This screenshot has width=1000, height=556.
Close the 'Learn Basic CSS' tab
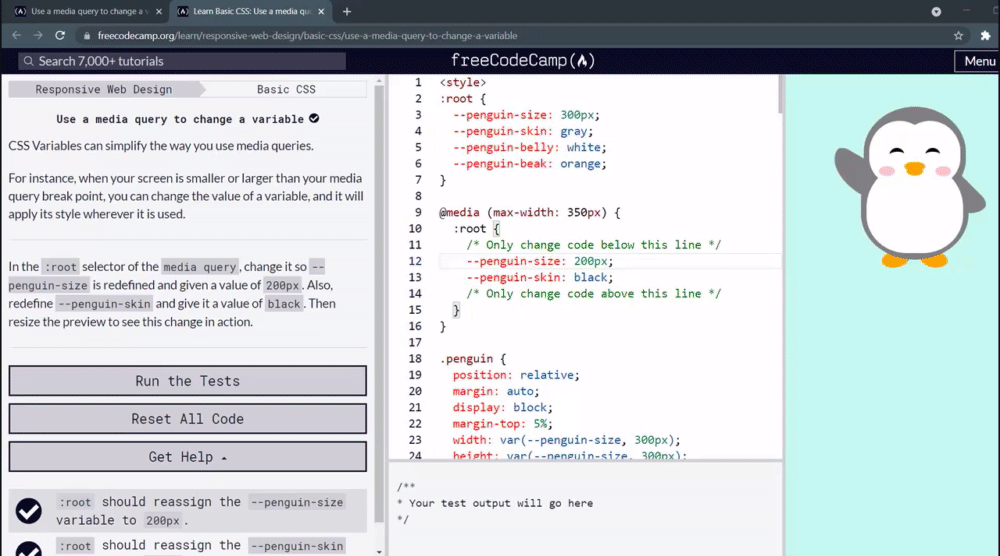pyautogui.click(x=321, y=11)
